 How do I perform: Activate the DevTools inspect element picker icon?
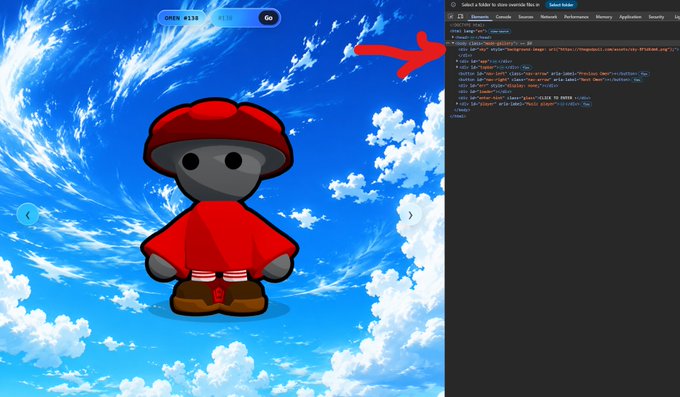click(x=451, y=16)
